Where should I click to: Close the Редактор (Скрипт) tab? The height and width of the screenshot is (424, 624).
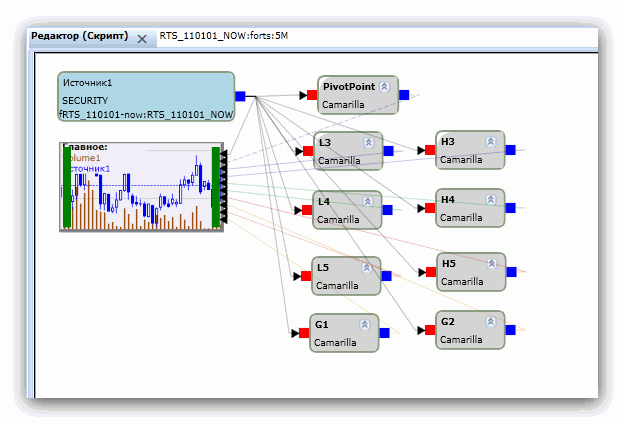[142, 38]
